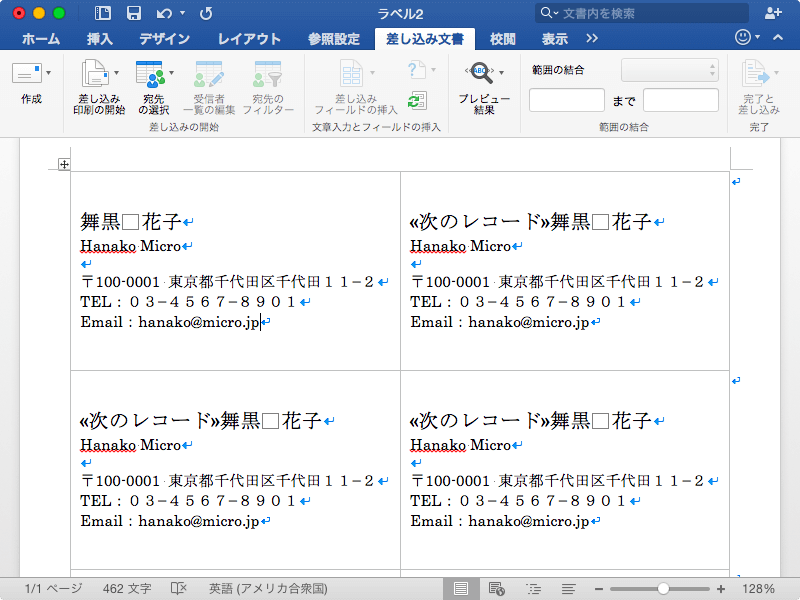Switch to outline view icon
800x600 pixels.
pos(533,589)
